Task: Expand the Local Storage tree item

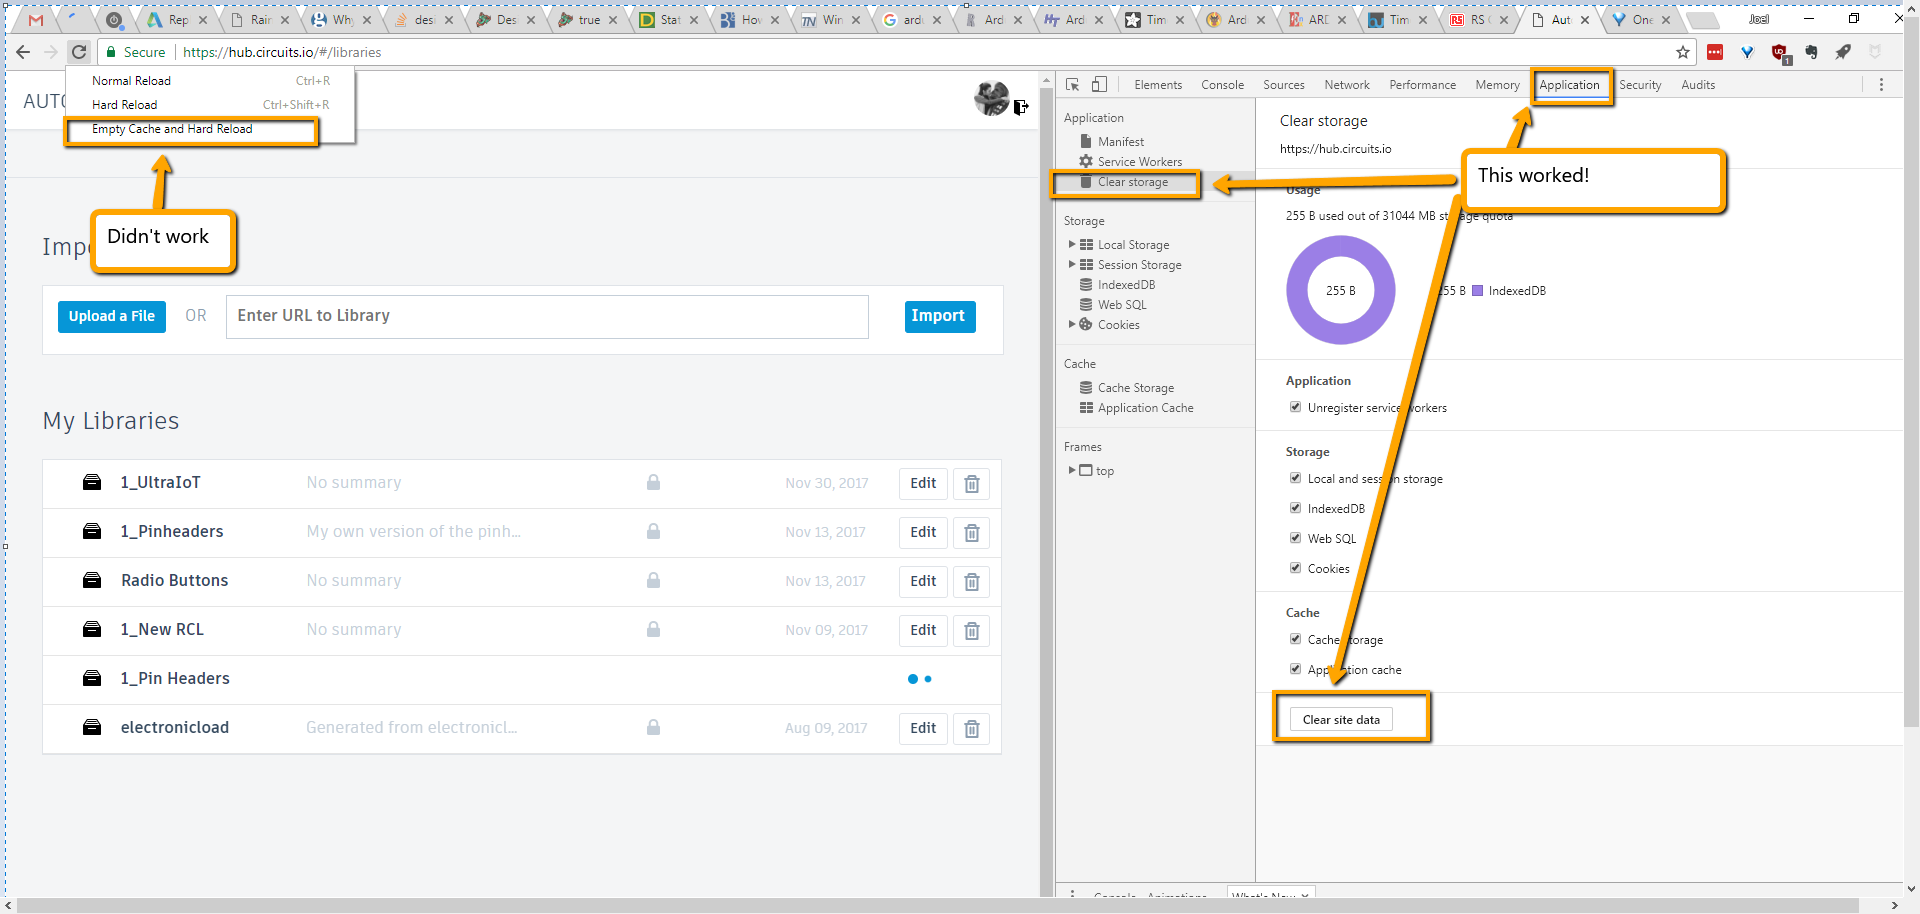Action: (1072, 244)
